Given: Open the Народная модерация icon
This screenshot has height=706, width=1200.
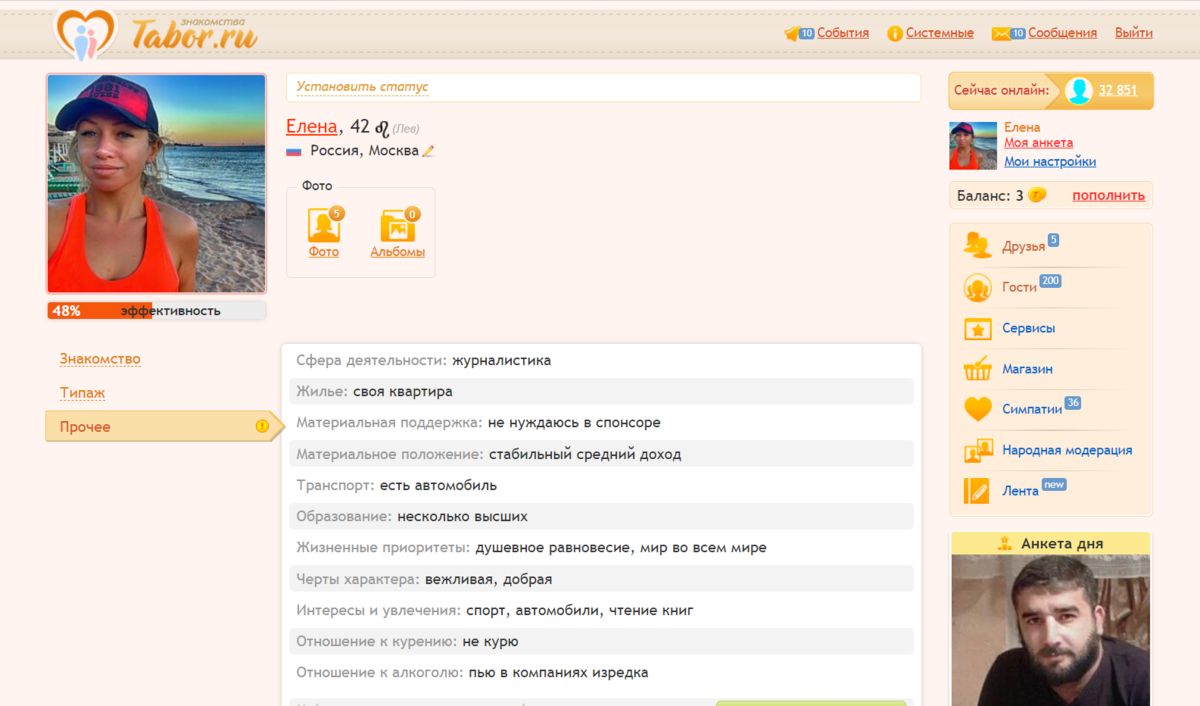Looking at the screenshot, I should (977, 451).
